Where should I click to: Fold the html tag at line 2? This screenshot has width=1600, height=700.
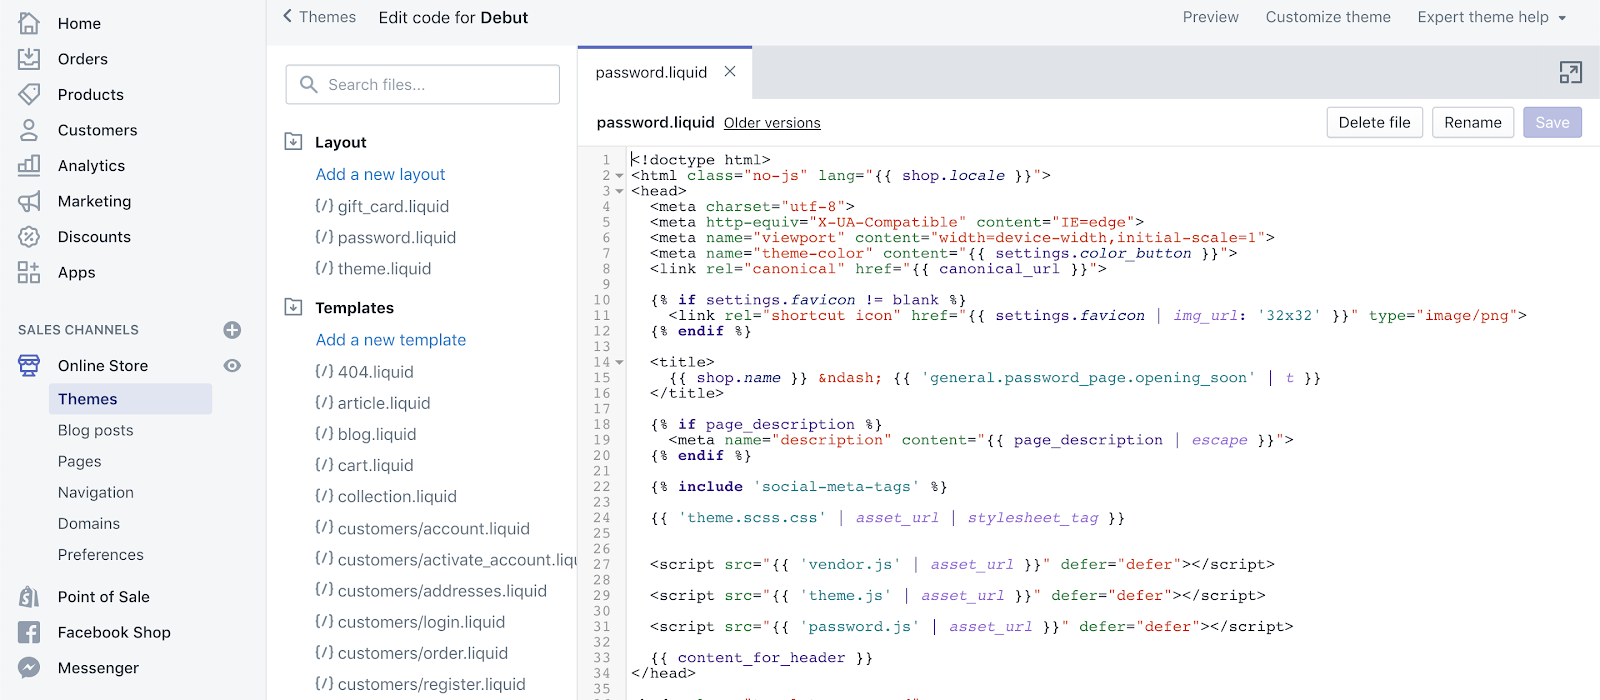pyautogui.click(x=619, y=176)
